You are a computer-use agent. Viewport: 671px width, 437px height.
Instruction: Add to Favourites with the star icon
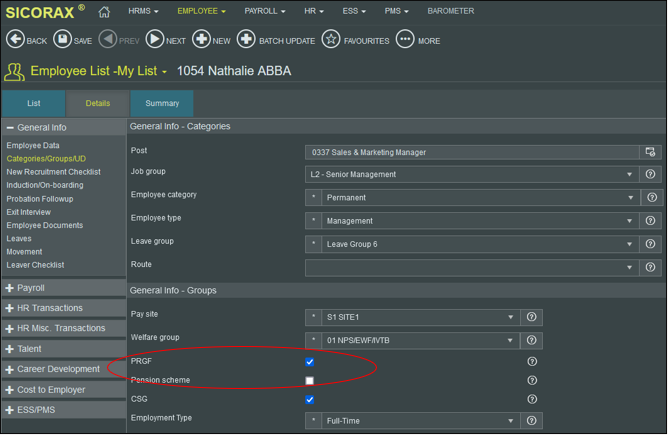tap(331, 40)
